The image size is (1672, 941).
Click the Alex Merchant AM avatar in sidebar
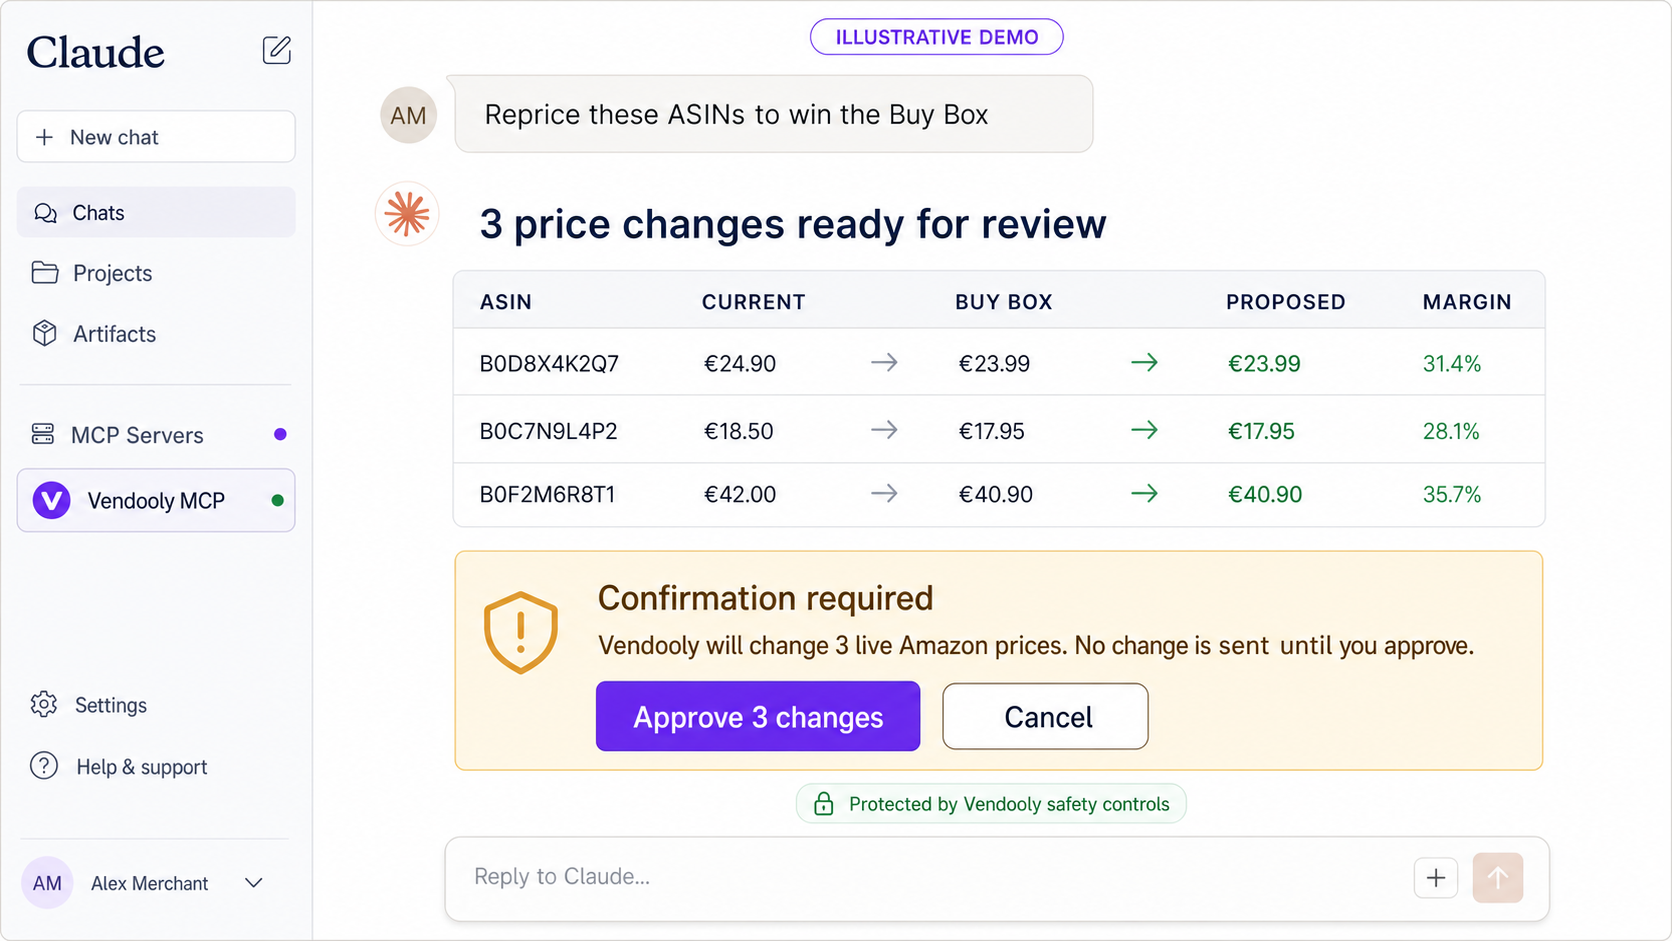pyautogui.click(x=47, y=883)
